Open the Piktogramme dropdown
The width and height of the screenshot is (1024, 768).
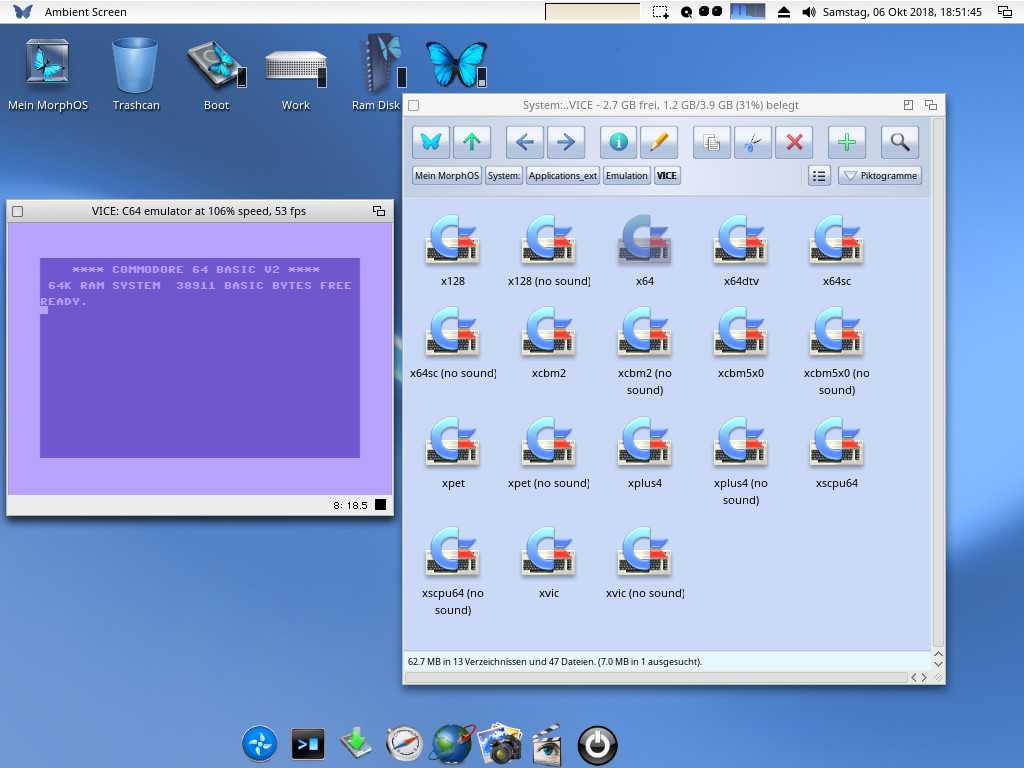[880, 175]
